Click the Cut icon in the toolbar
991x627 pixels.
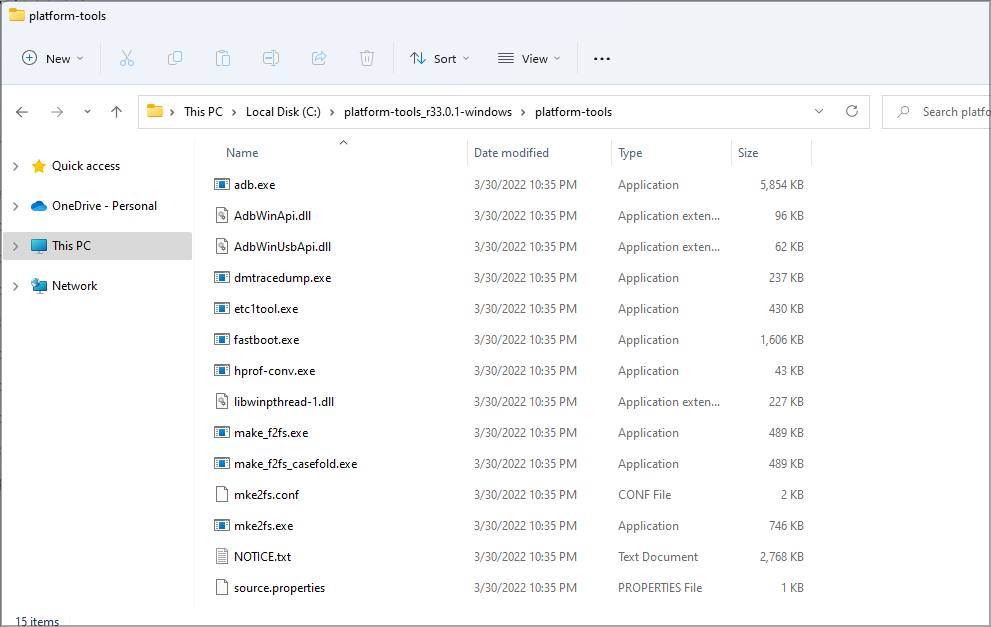coord(126,58)
